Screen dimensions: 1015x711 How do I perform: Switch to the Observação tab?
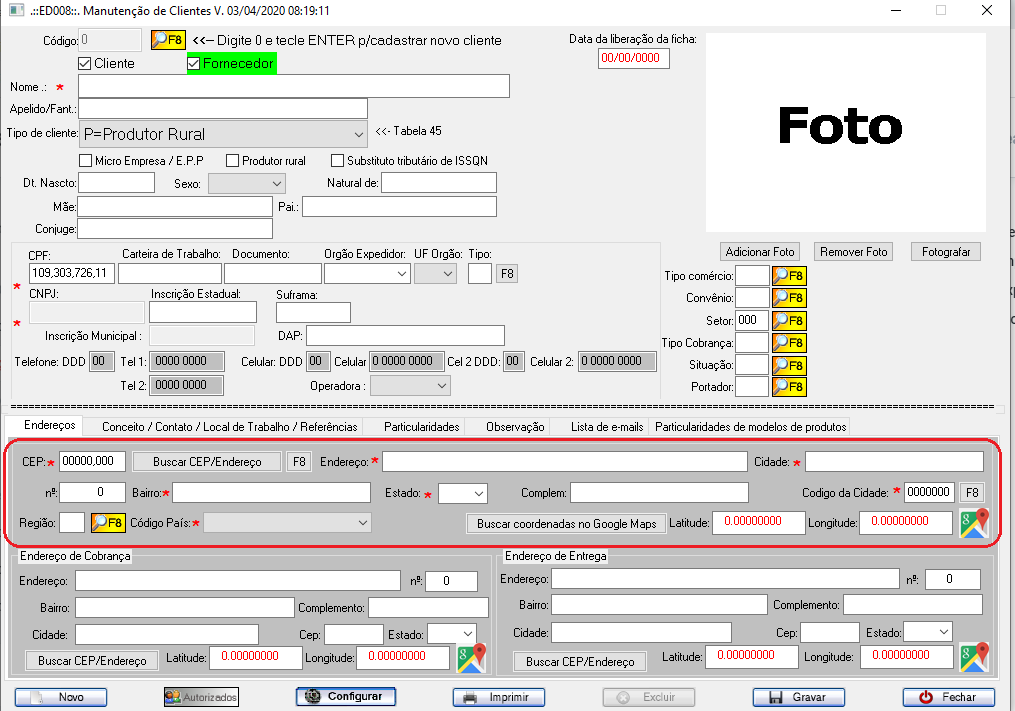[x=515, y=427]
